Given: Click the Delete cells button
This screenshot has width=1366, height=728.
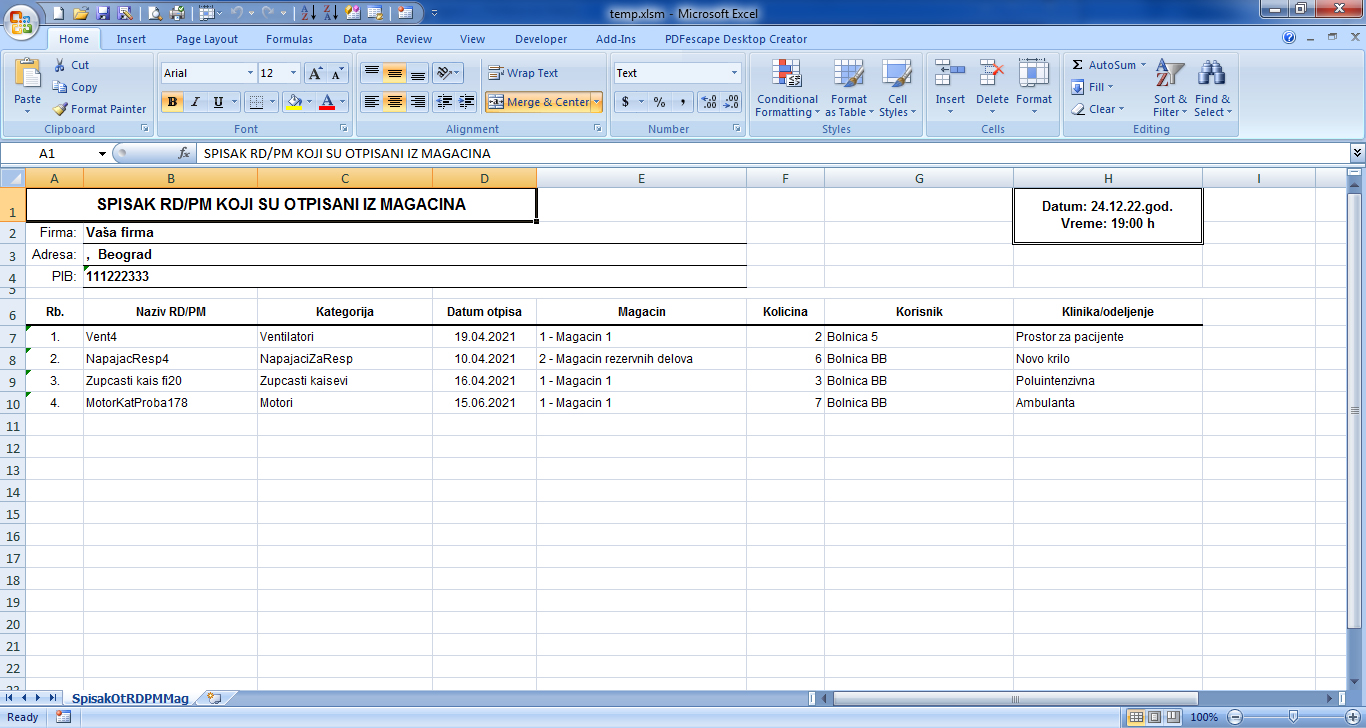Looking at the screenshot, I should click(992, 88).
